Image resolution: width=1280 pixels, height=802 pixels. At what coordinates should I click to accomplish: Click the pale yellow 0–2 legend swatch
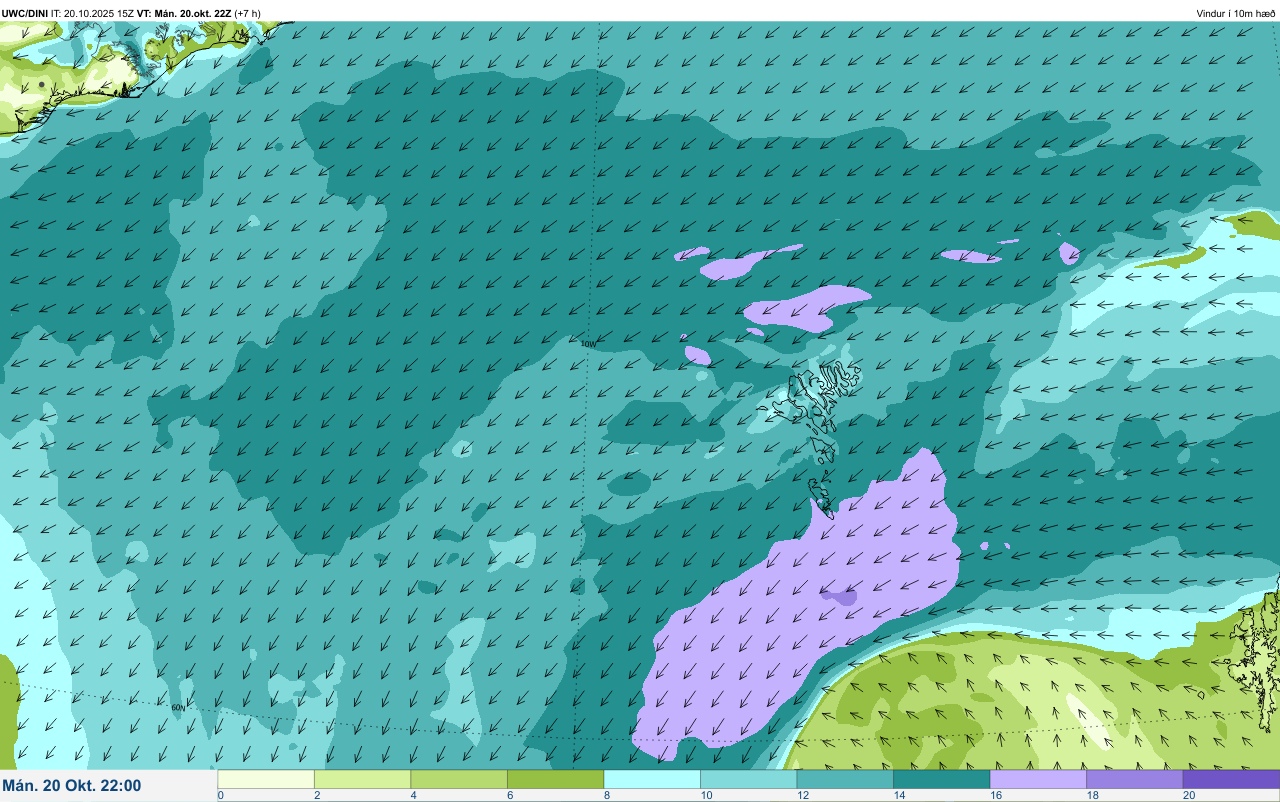266,779
